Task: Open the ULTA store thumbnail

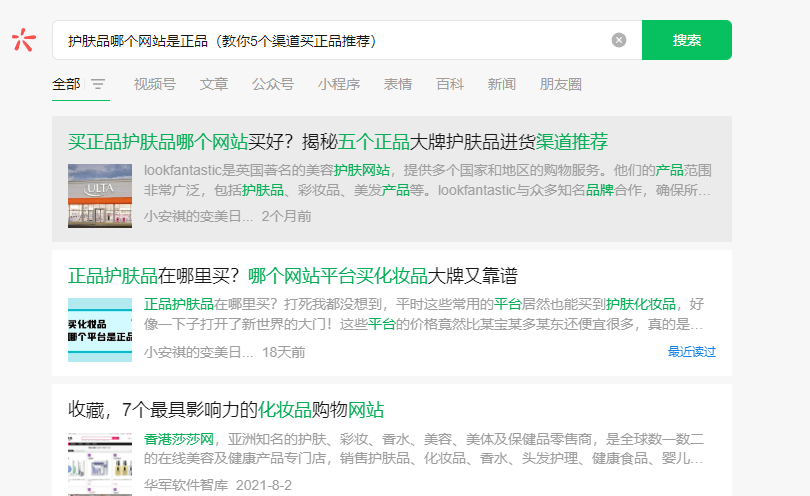Action: [x=100, y=196]
